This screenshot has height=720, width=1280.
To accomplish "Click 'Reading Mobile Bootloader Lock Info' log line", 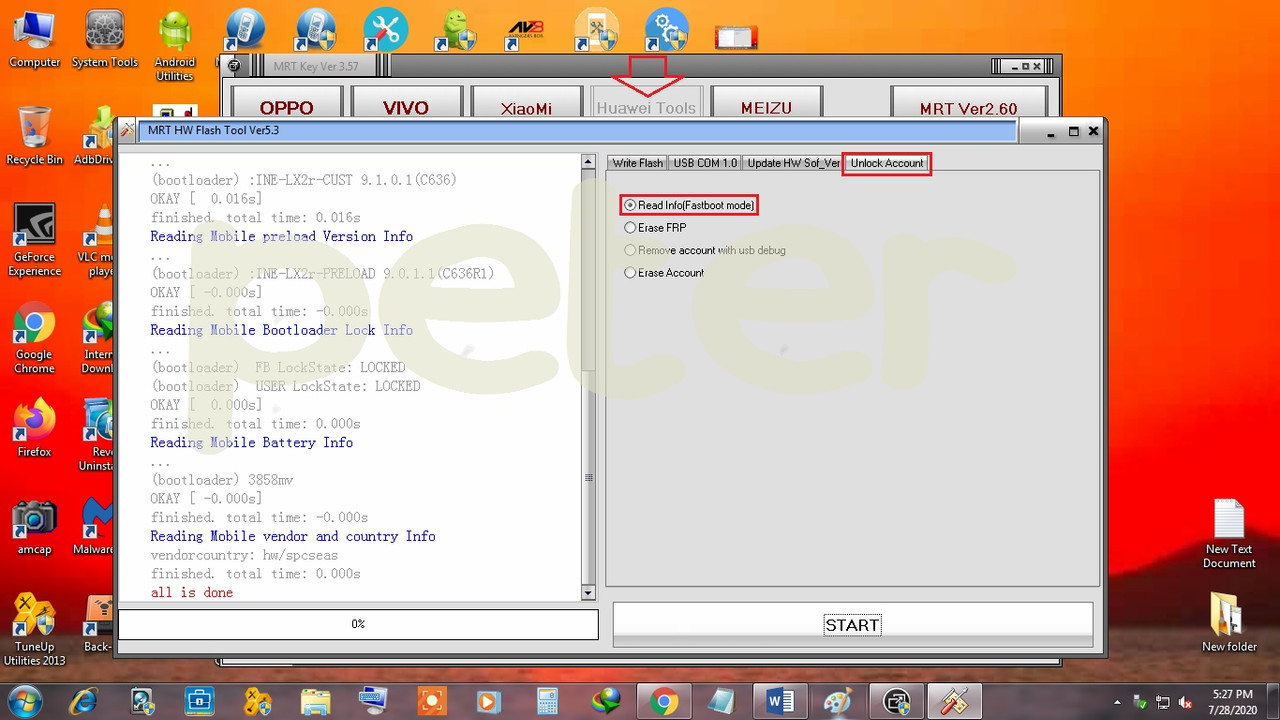I will pos(281,330).
